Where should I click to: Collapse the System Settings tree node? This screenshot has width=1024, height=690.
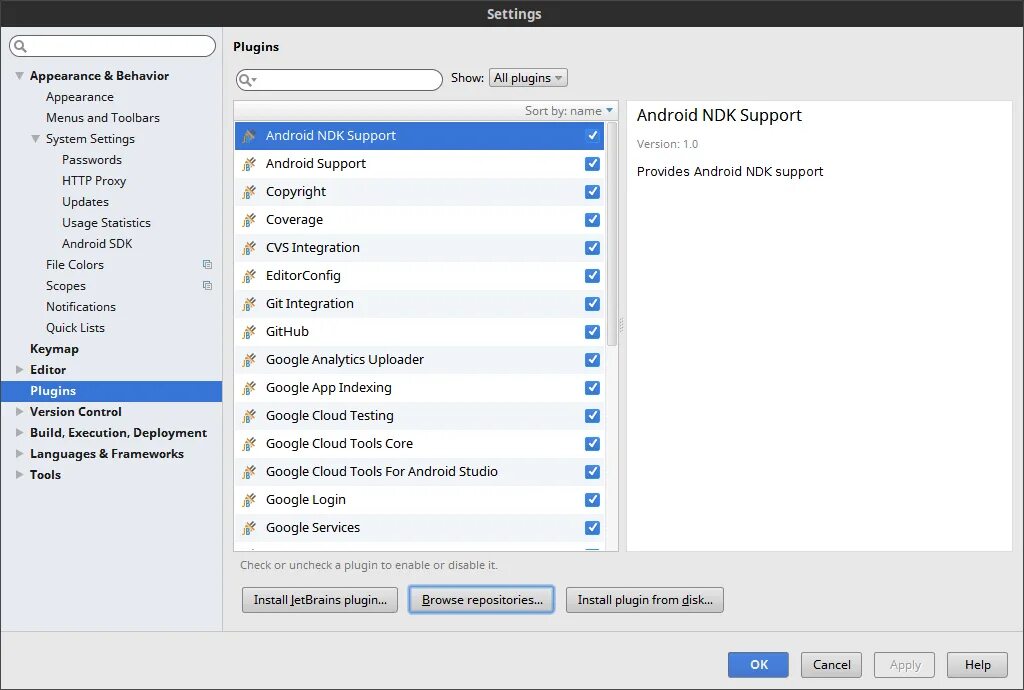pyautogui.click(x=35, y=138)
